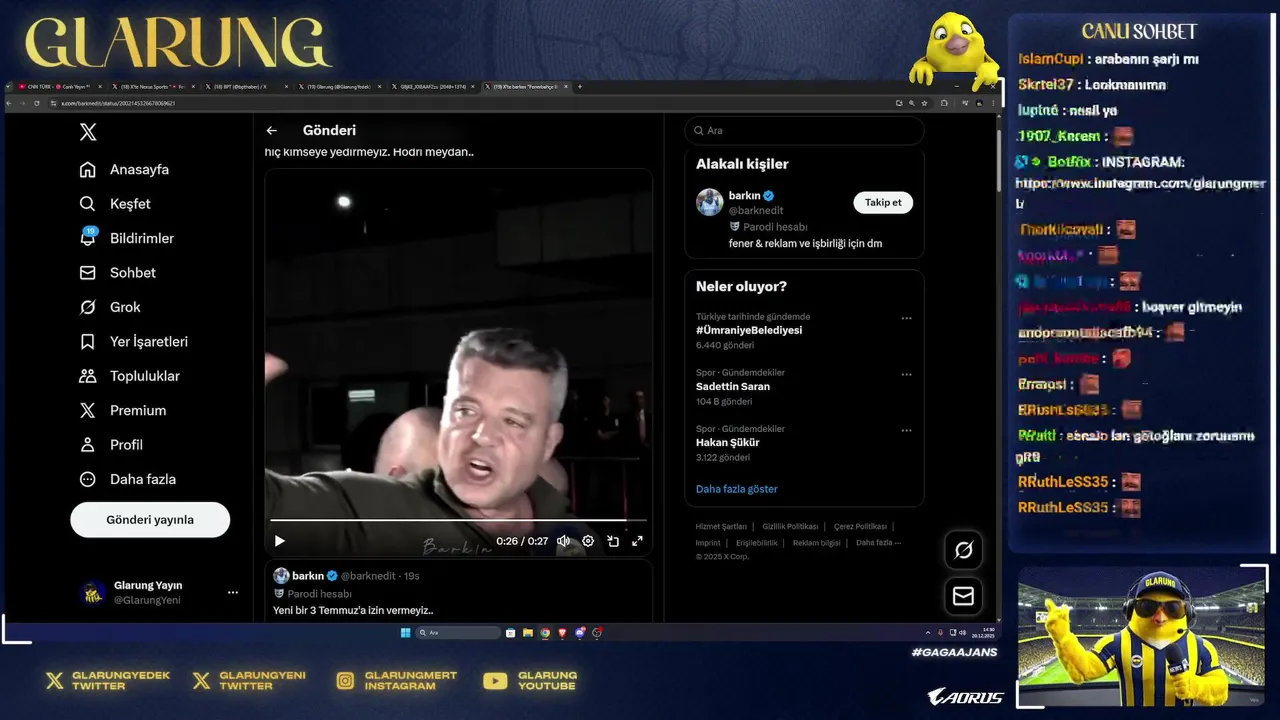Click back arrow beside Gönderi
Screen dimensions: 1280x720
[x=271, y=130]
